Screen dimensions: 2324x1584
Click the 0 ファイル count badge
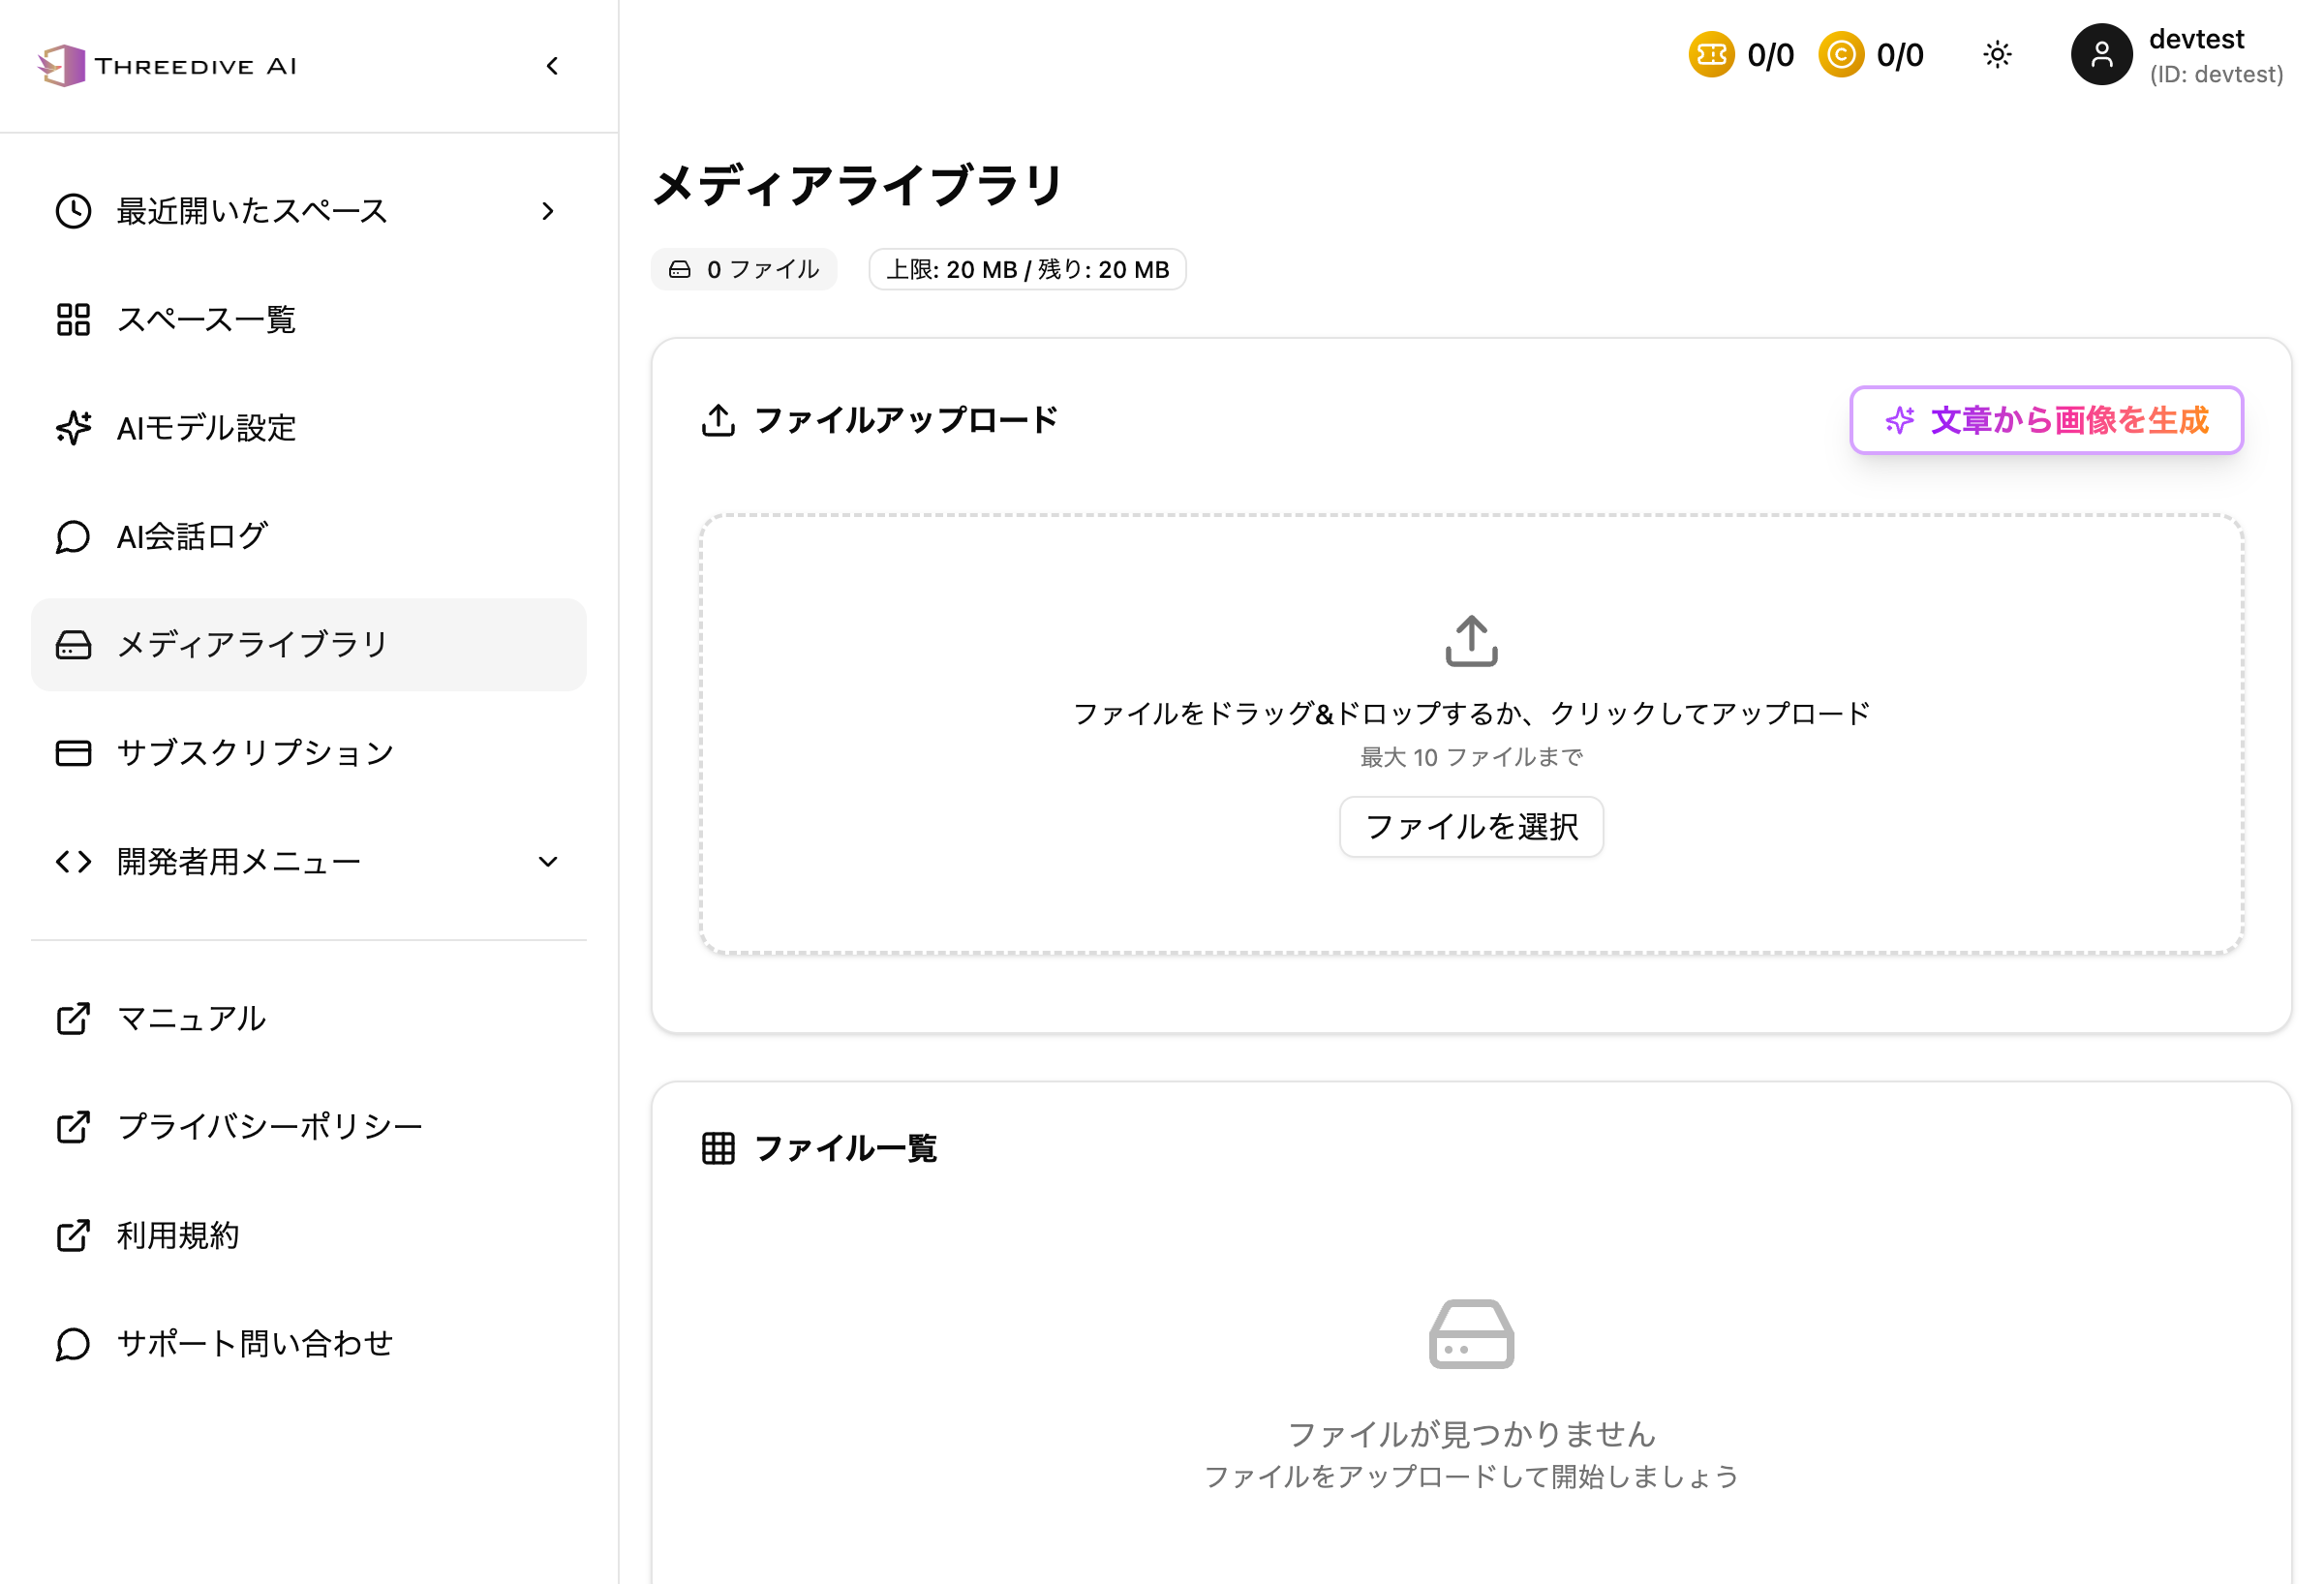pos(744,269)
